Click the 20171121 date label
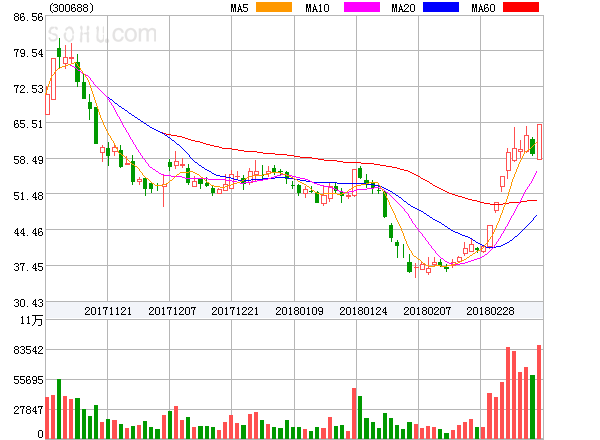This screenshot has width=600, height=440. click(108, 311)
